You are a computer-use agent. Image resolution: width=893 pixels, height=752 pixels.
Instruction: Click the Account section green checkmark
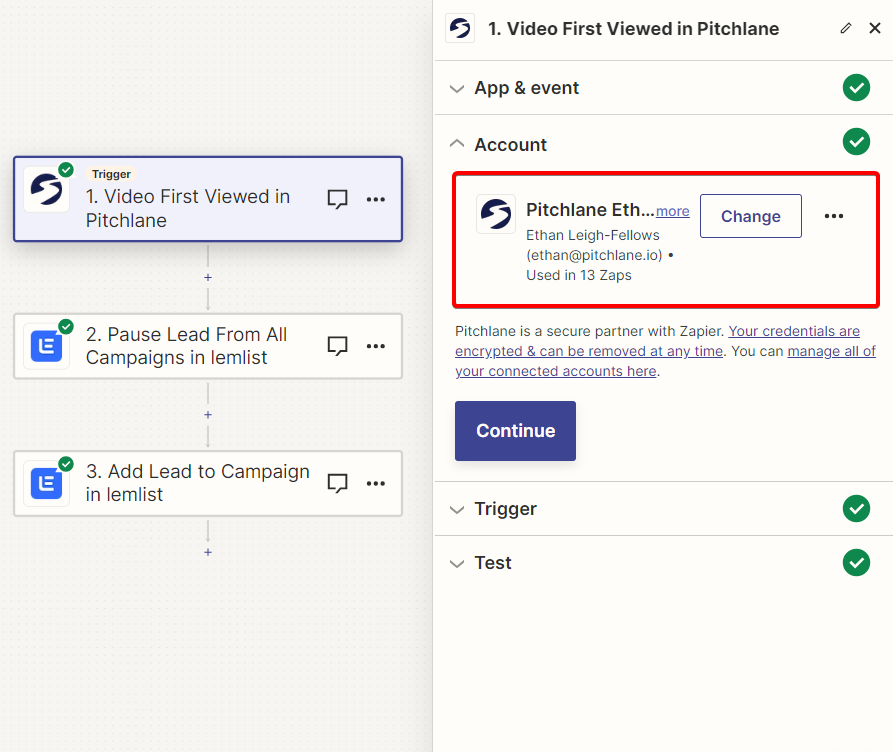tap(856, 142)
